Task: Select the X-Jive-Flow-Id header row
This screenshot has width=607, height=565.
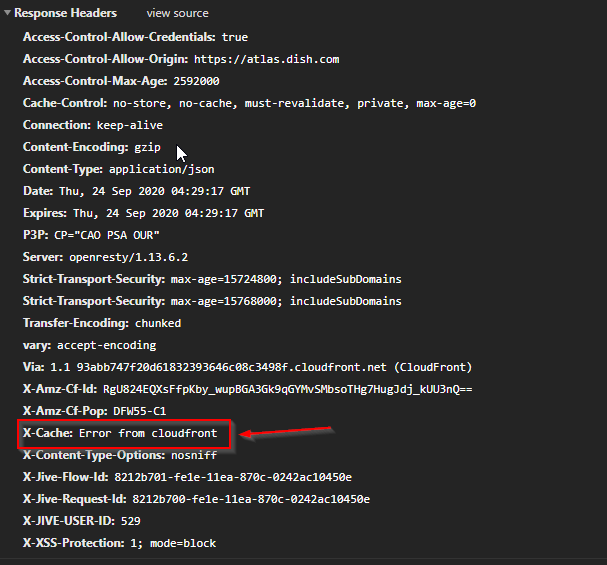Action: 187,477
